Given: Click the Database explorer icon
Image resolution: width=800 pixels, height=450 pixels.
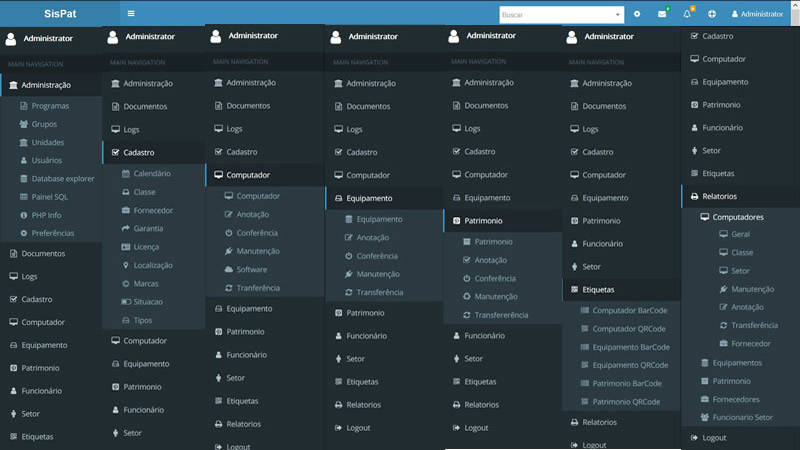Looking at the screenshot, I should (23, 179).
